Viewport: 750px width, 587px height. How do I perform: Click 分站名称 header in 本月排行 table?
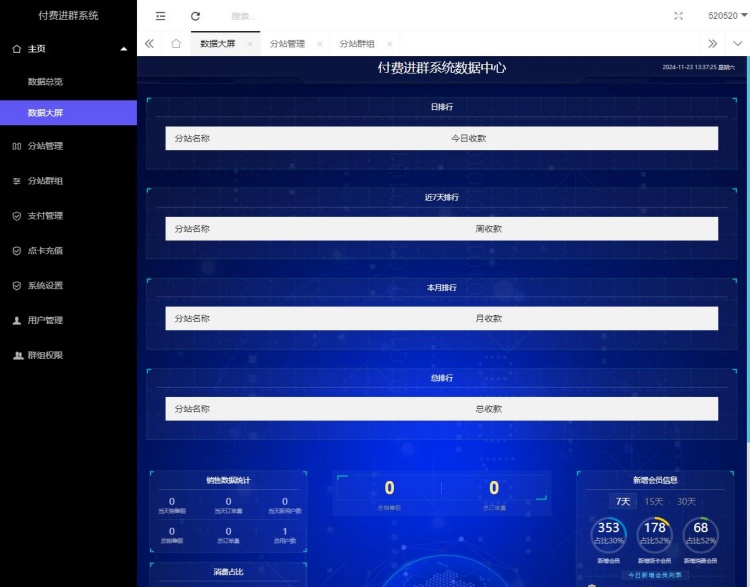click(x=192, y=319)
